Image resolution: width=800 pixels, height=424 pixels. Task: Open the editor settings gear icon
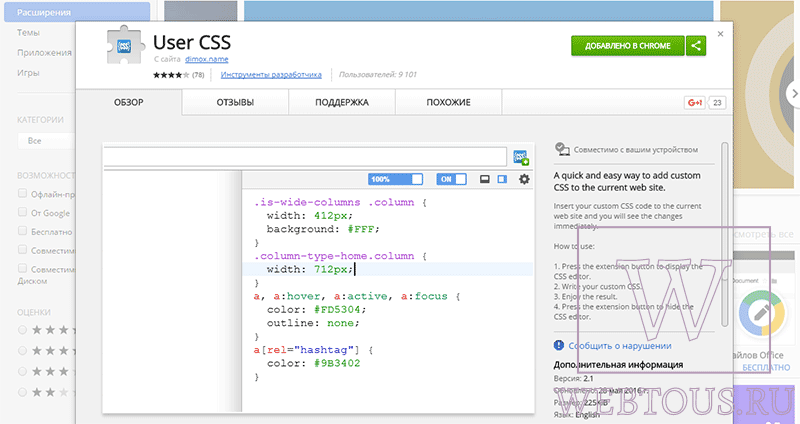pyautogui.click(x=524, y=179)
